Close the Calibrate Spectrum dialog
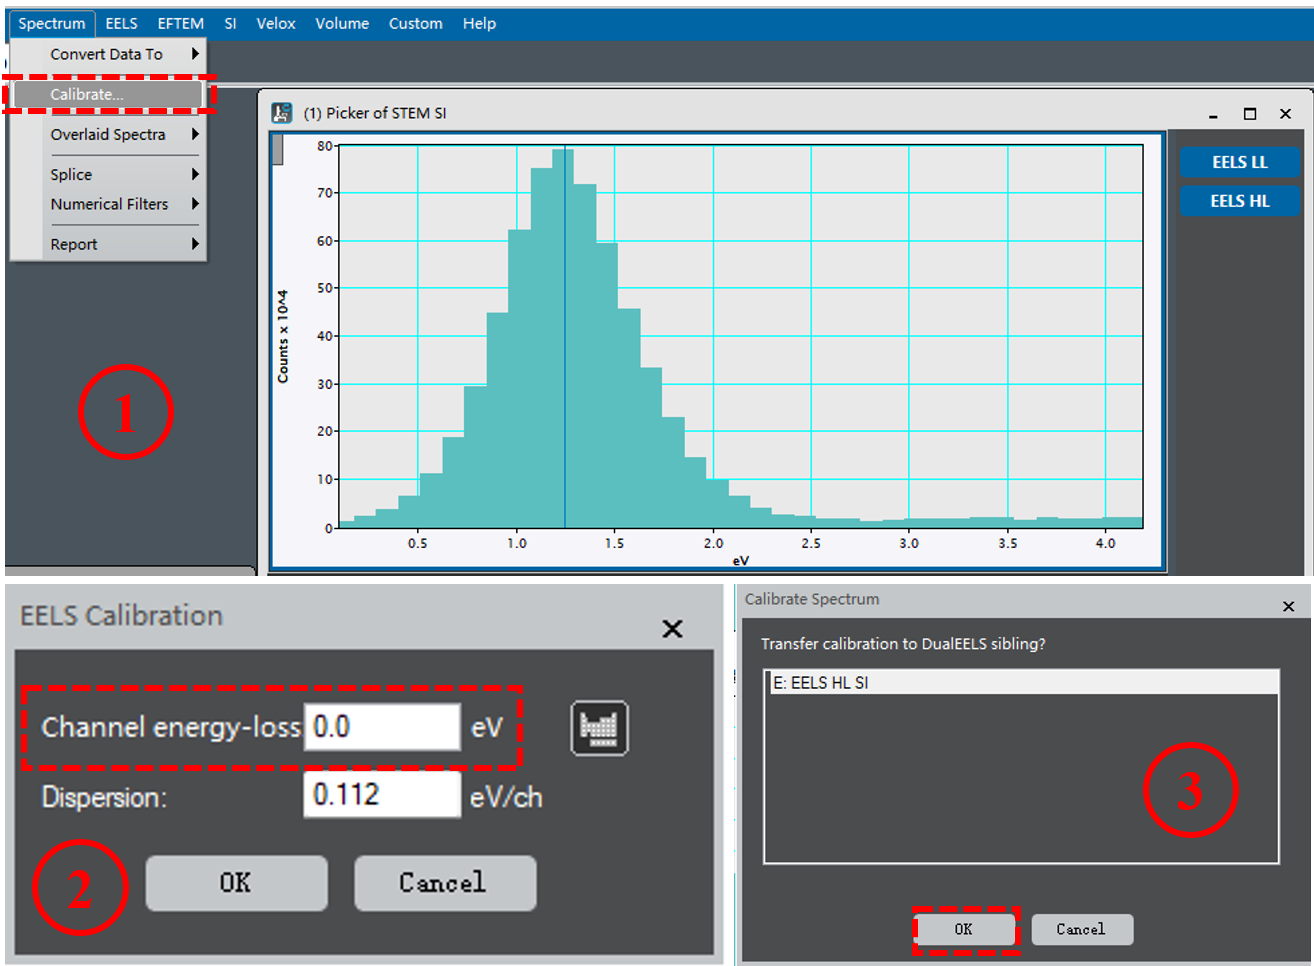The height and width of the screenshot is (966, 1314). point(1288,606)
